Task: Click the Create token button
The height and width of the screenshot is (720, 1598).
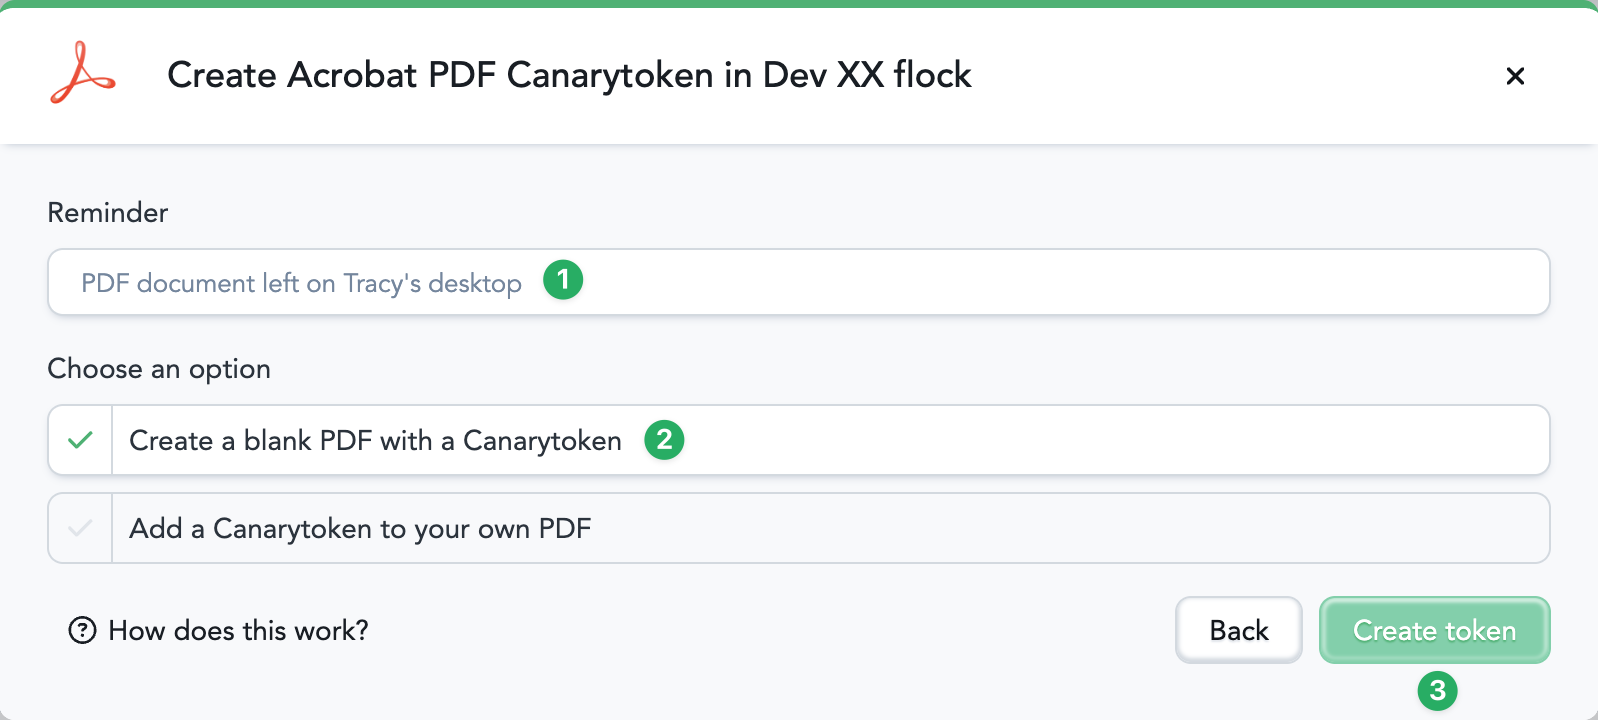Action: tap(1435, 630)
